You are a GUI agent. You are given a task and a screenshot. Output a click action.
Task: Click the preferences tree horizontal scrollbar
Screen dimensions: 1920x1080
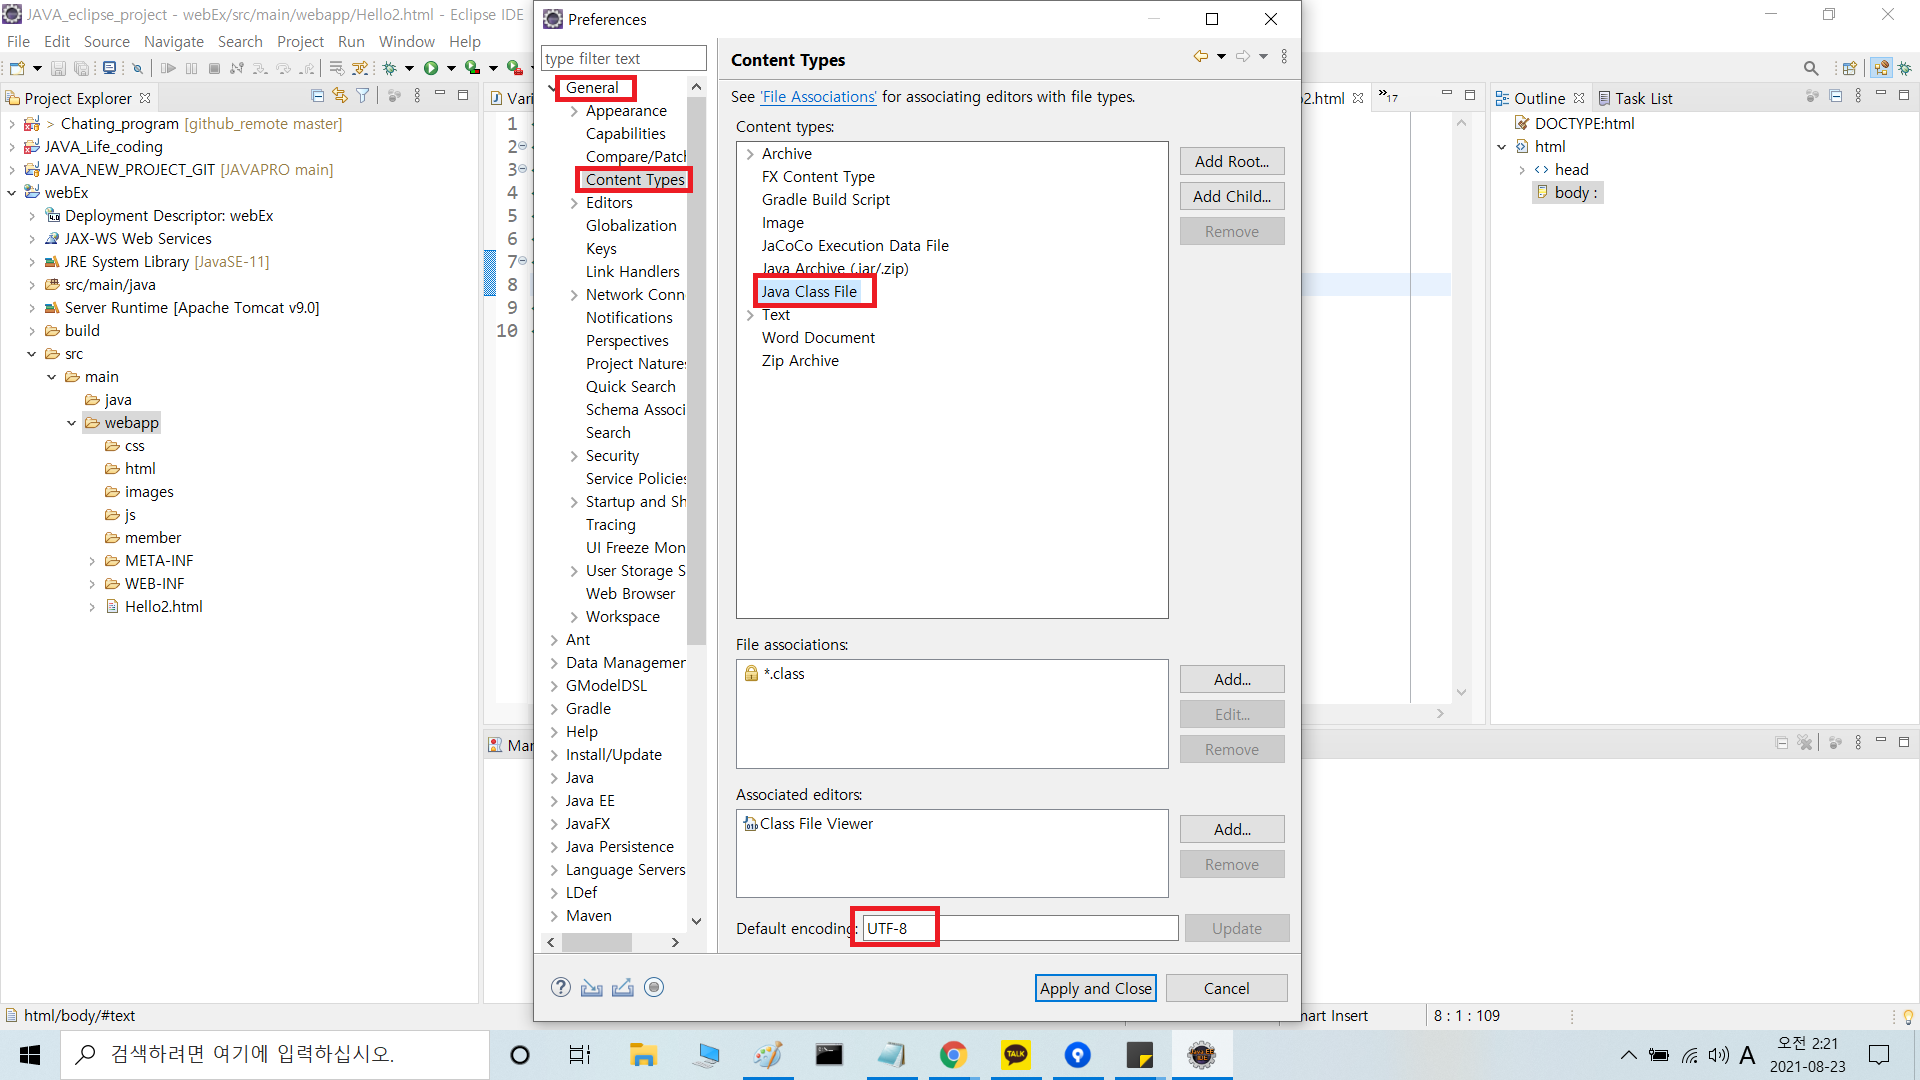coord(597,942)
